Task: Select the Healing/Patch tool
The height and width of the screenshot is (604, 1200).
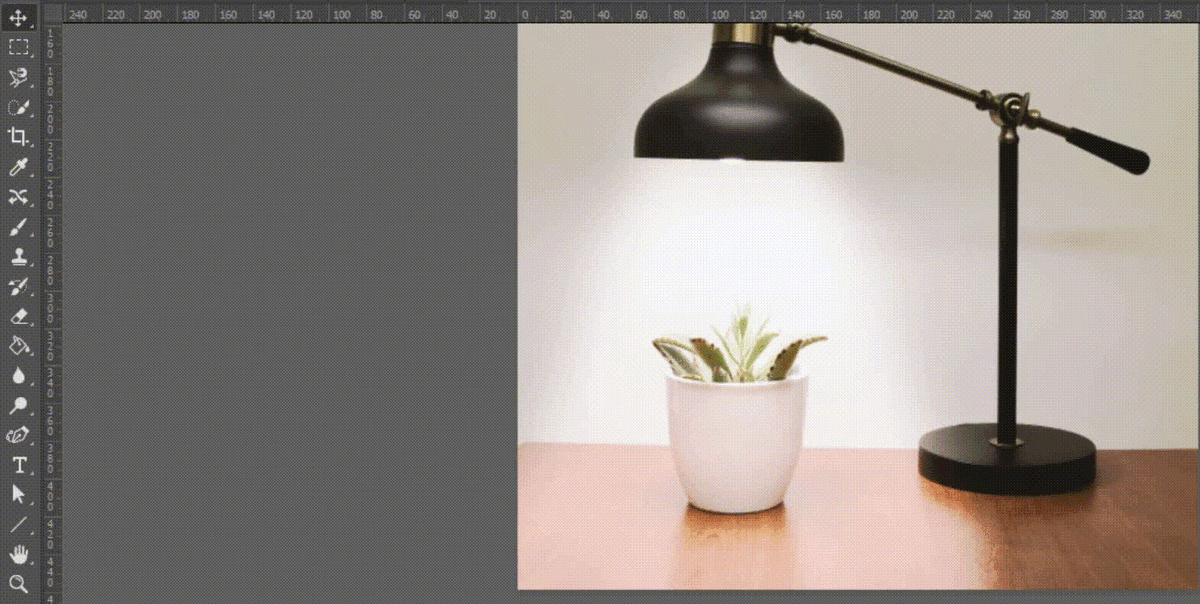Action: (x=19, y=197)
